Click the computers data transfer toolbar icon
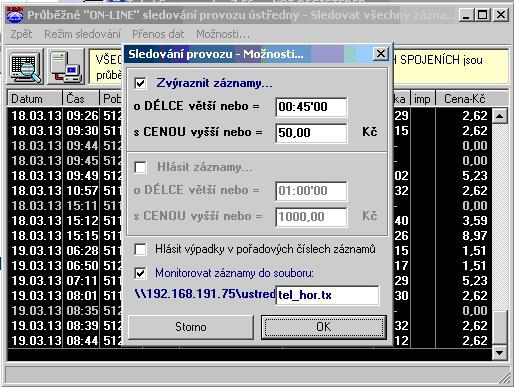This screenshot has height=387, width=514. (66, 66)
